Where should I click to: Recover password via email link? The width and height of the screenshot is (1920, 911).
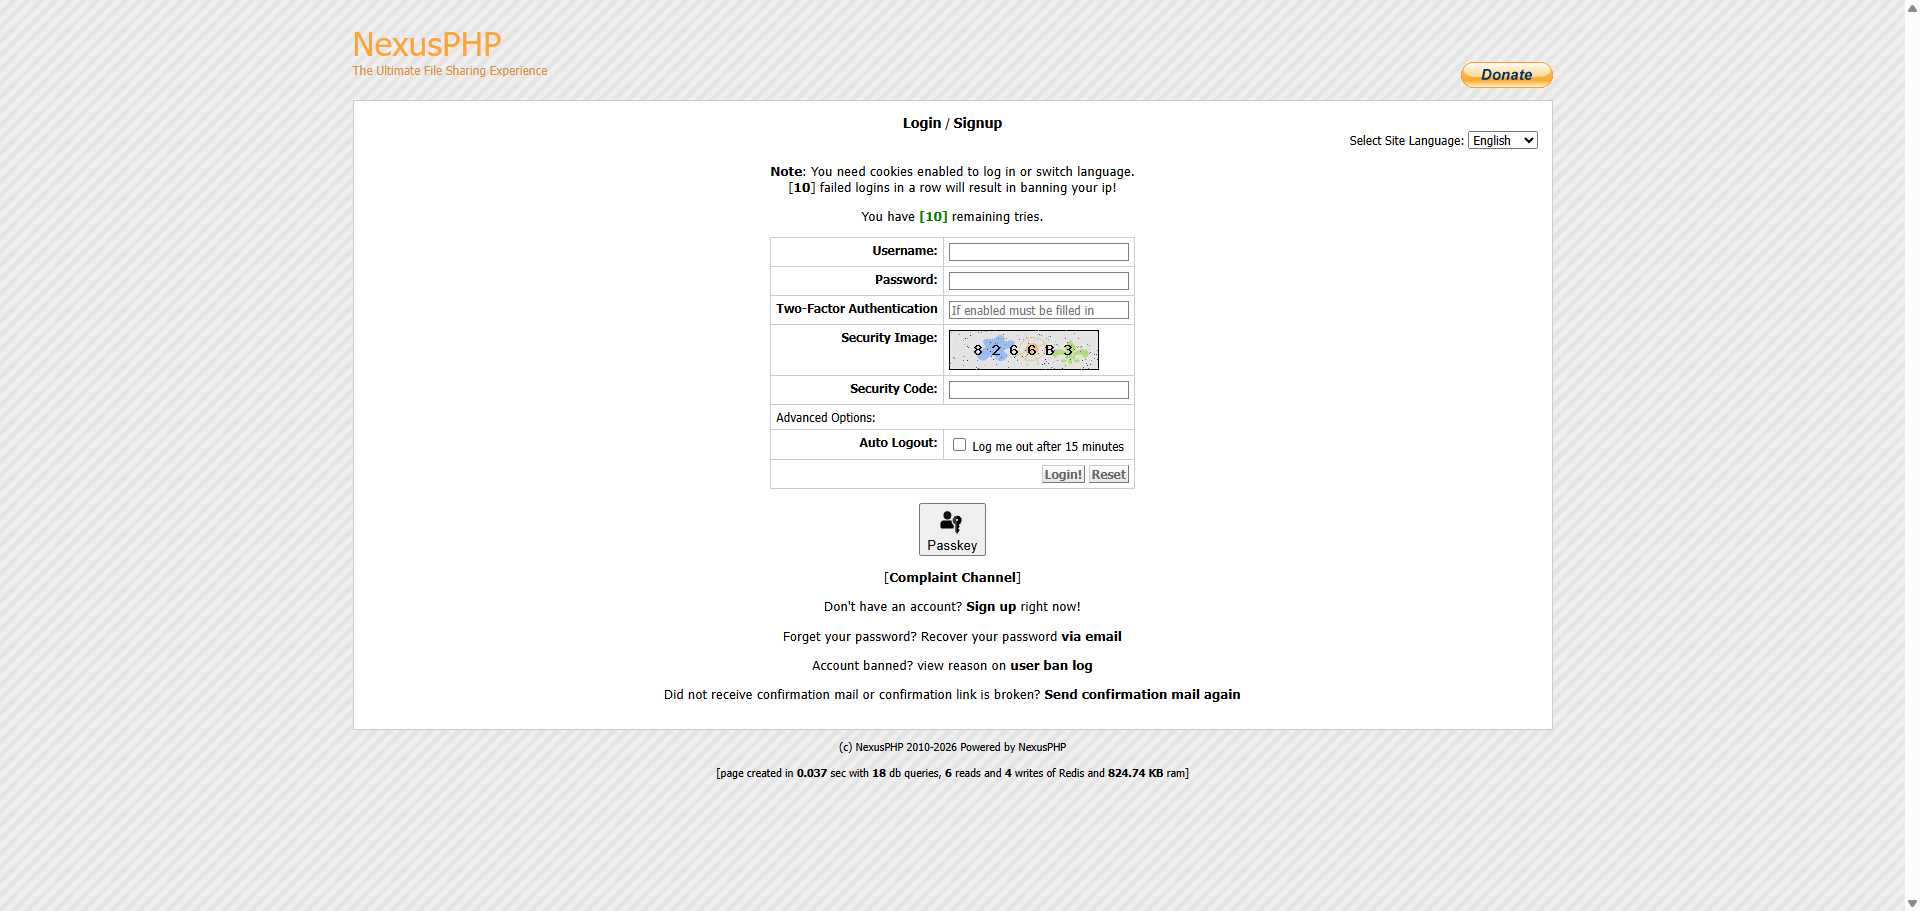pyautogui.click(x=1091, y=637)
